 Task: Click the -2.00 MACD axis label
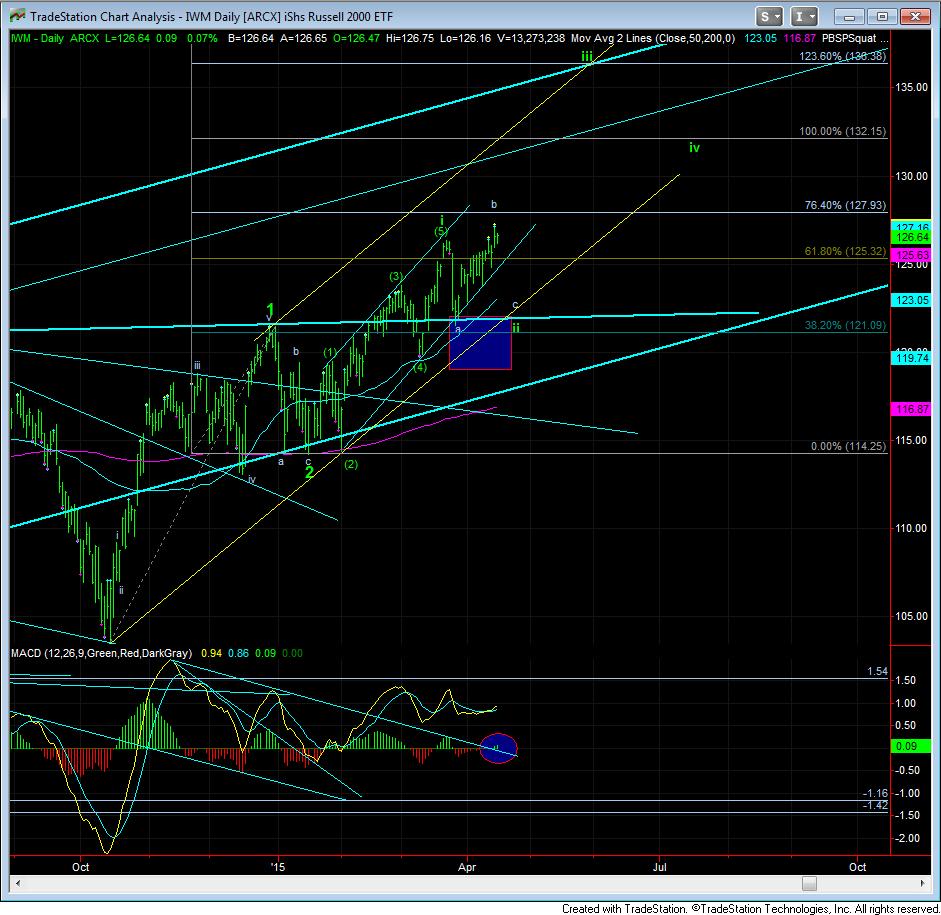point(907,838)
